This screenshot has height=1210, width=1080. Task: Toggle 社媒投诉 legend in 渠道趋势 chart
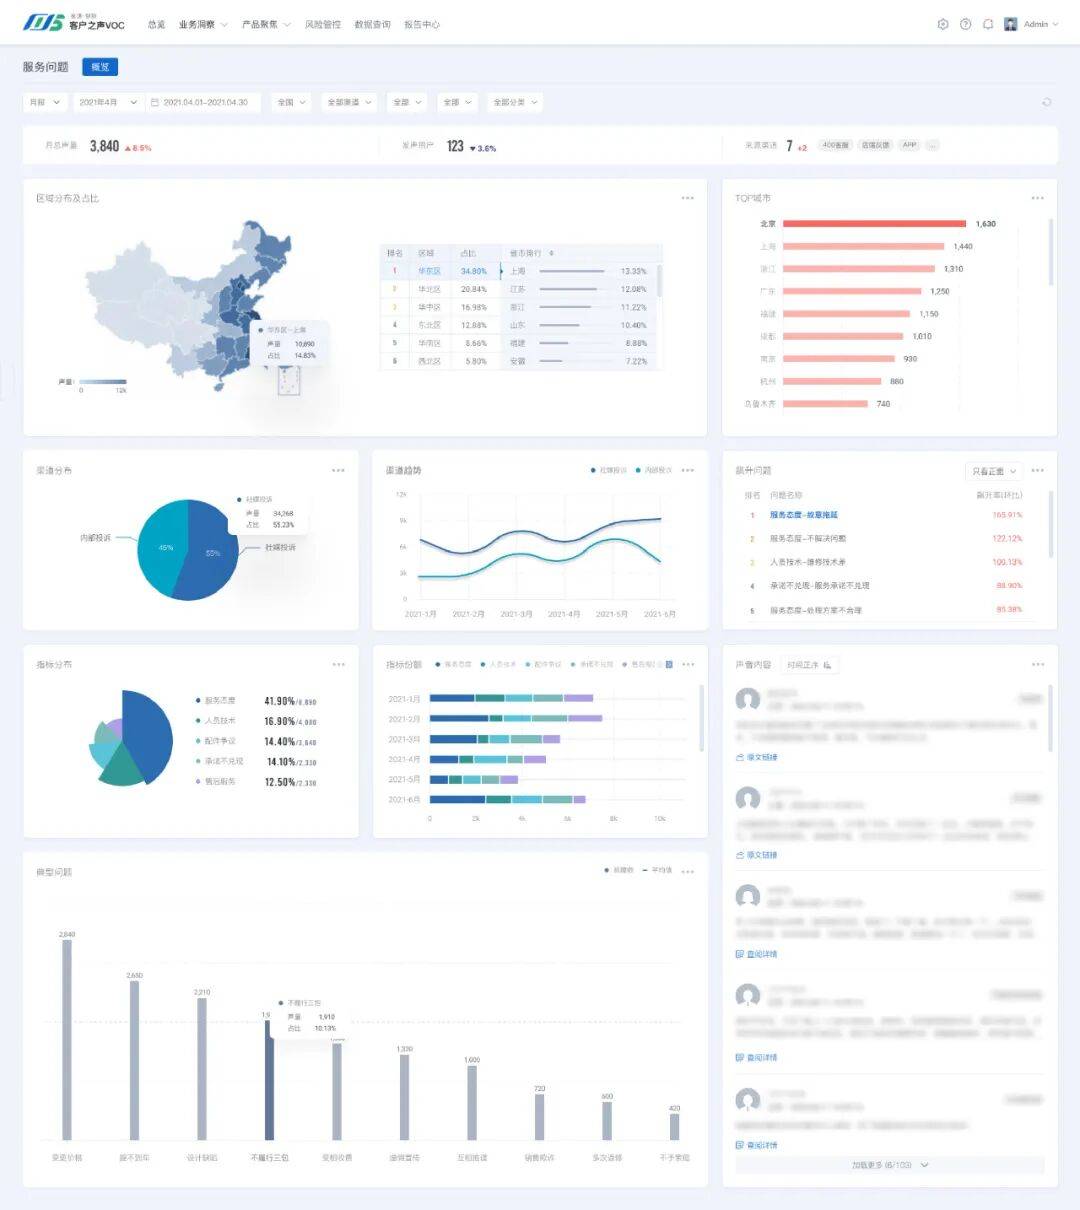[x=609, y=470]
